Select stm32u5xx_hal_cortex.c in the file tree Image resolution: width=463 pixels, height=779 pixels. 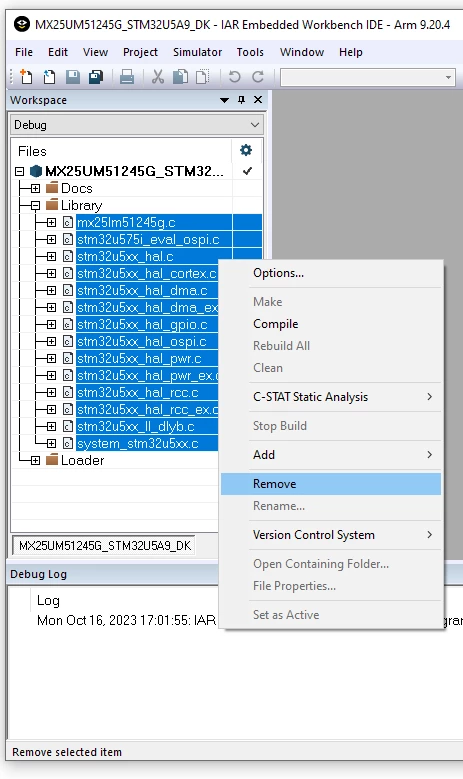[x=147, y=273]
